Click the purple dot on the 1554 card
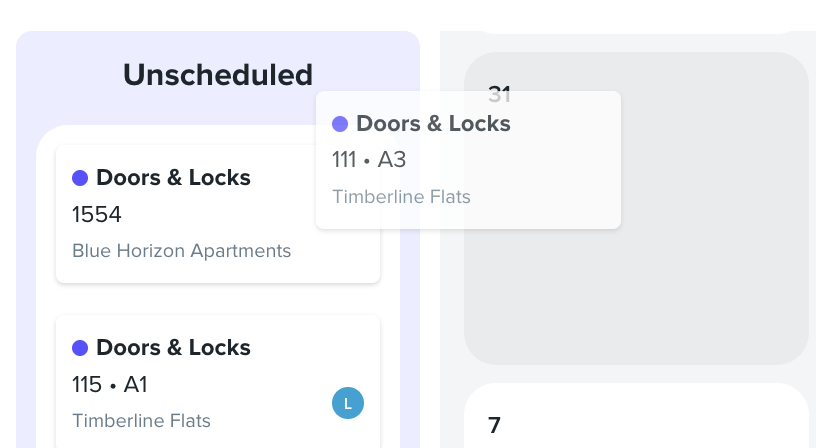The image size is (816, 448). [80, 178]
